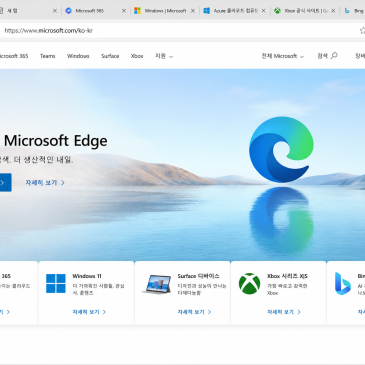Close the Azure browser tab

click(263, 11)
